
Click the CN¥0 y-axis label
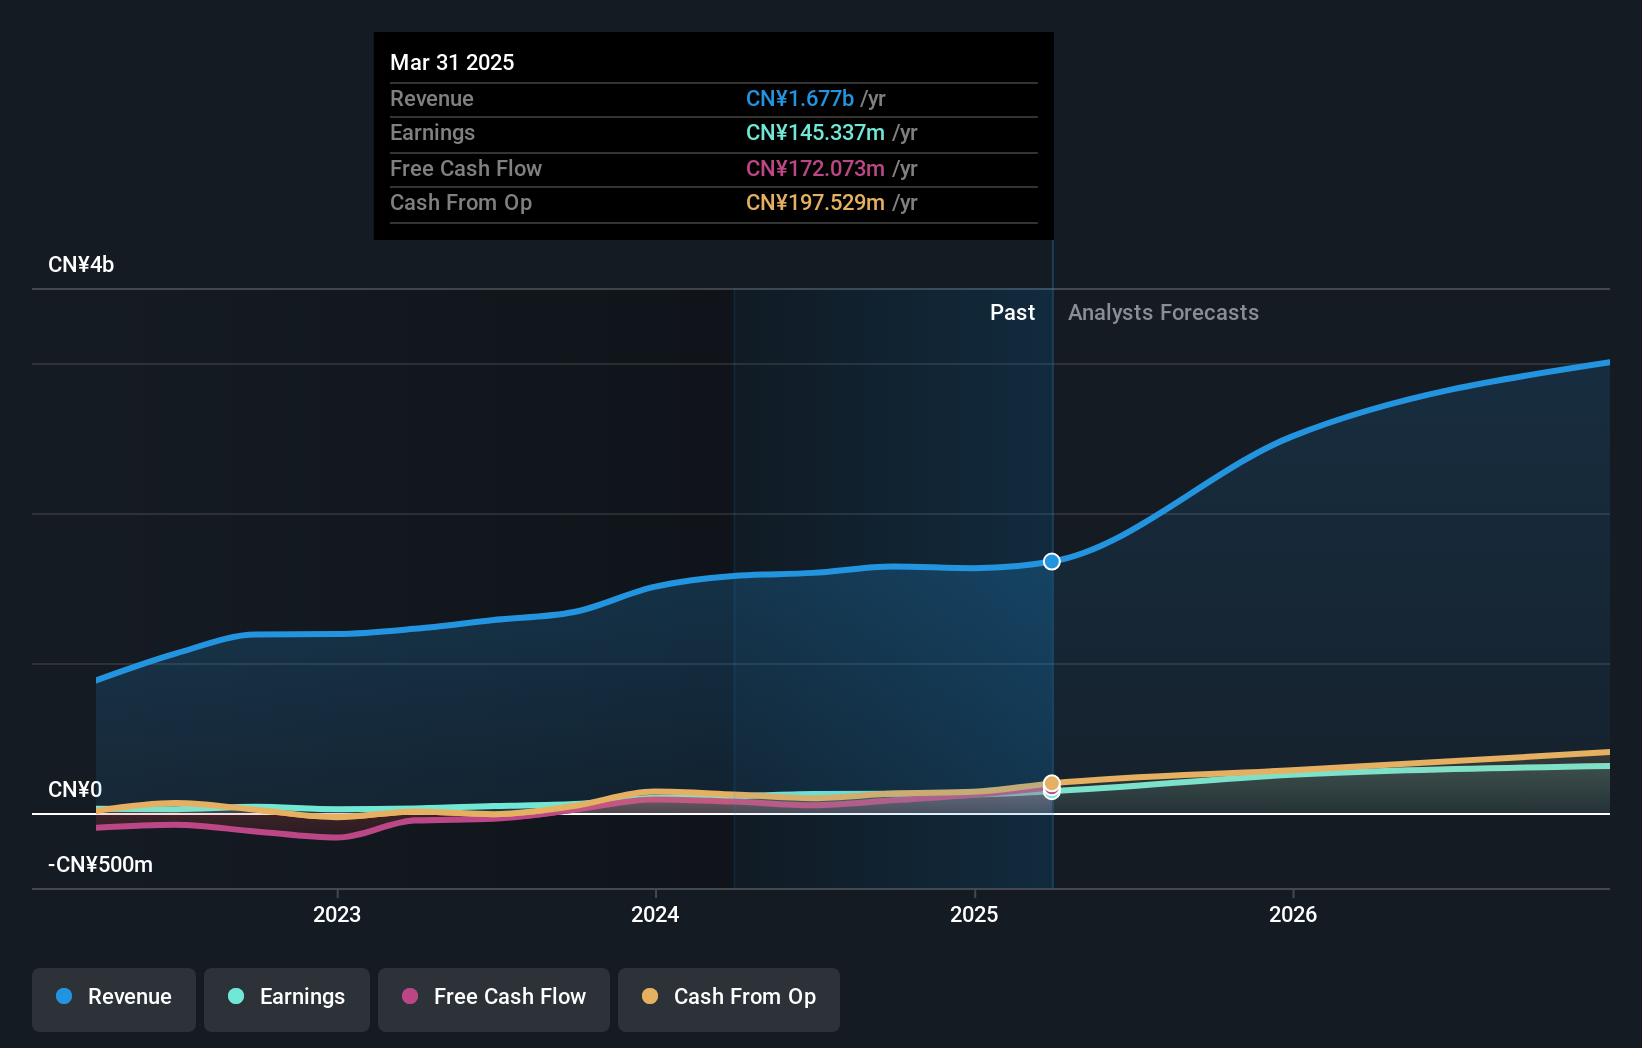[x=75, y=790]
